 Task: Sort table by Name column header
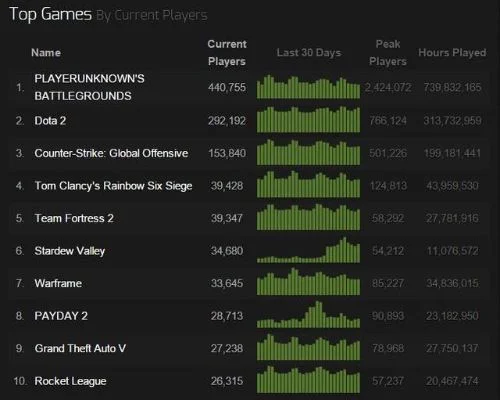point(46,53)
